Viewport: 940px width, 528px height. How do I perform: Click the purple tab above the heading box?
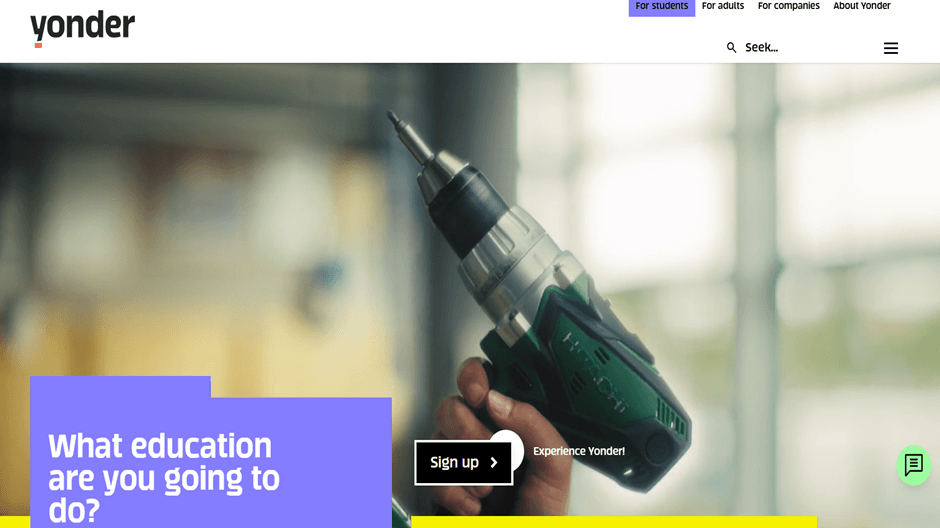(x=120, y=387)
